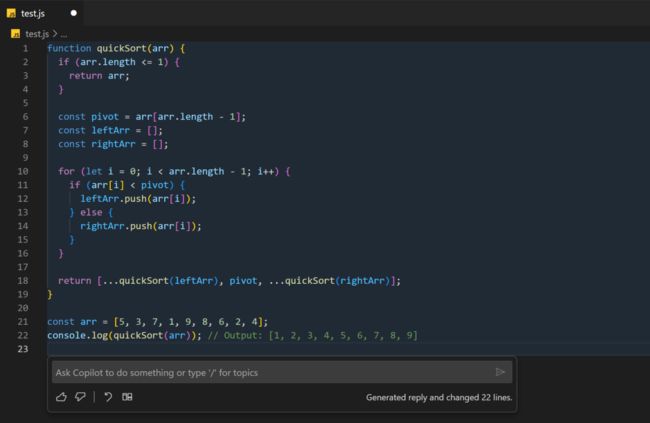This screenshot has height=423, width=650.
Task: Click line number 10 in gutter
Action: tap(23, 171)
